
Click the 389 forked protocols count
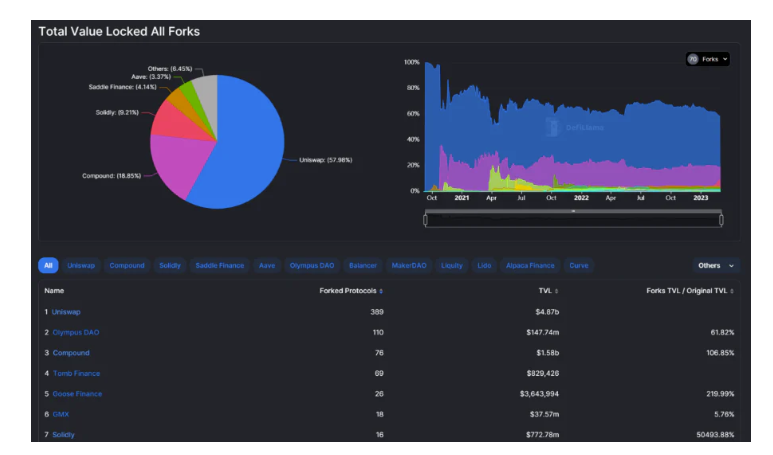point(377,312)
